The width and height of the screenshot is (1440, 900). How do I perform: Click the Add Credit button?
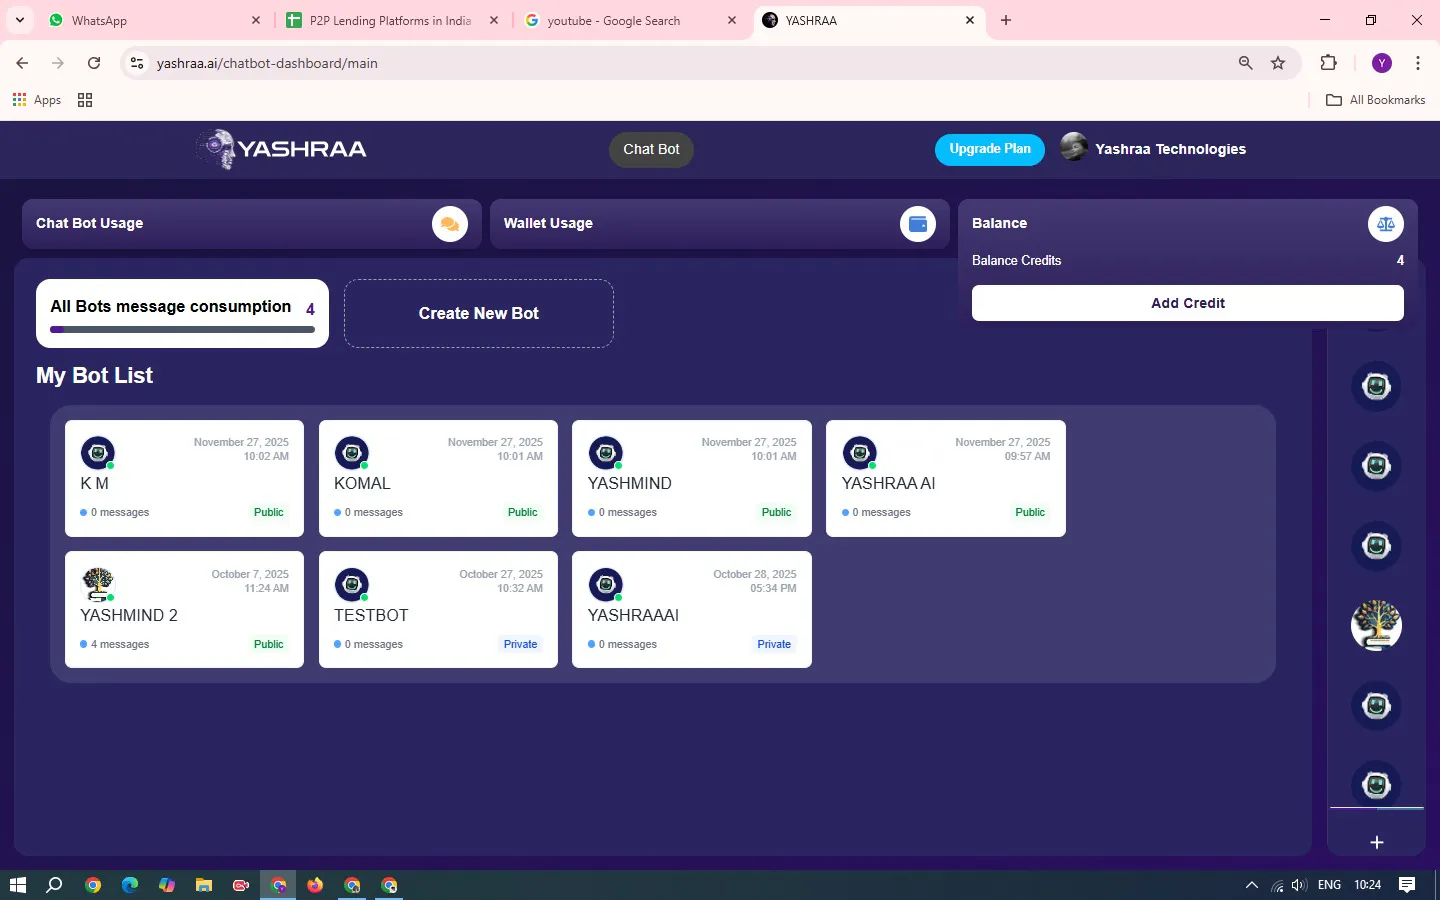[1188, 303]
